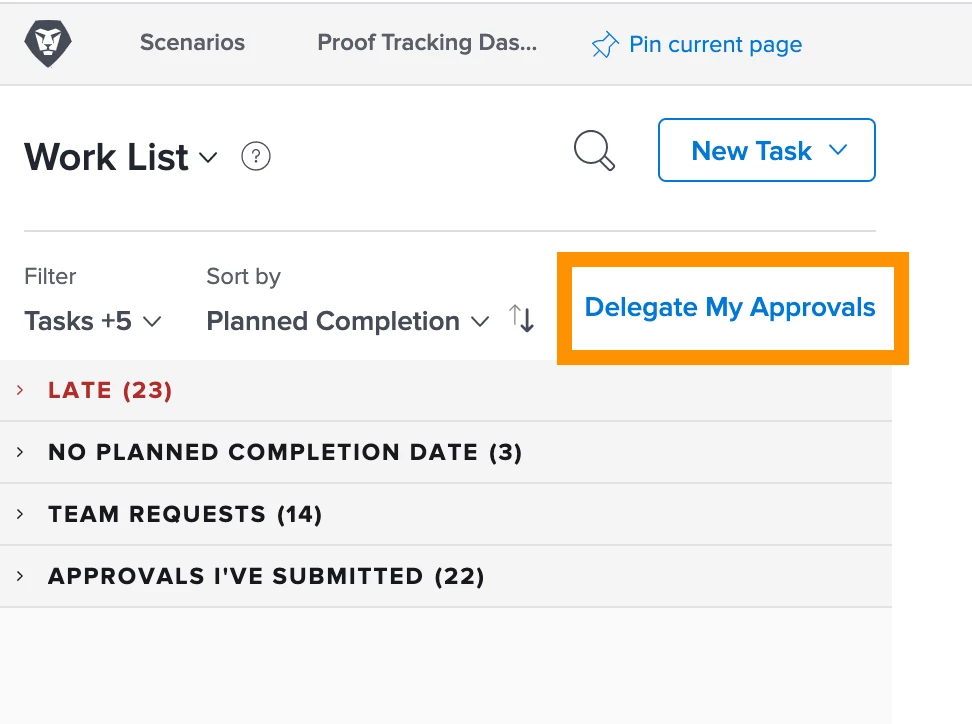Open the Planned Completion sort dropdown
The image size is (972, 724).
(348, 321)
